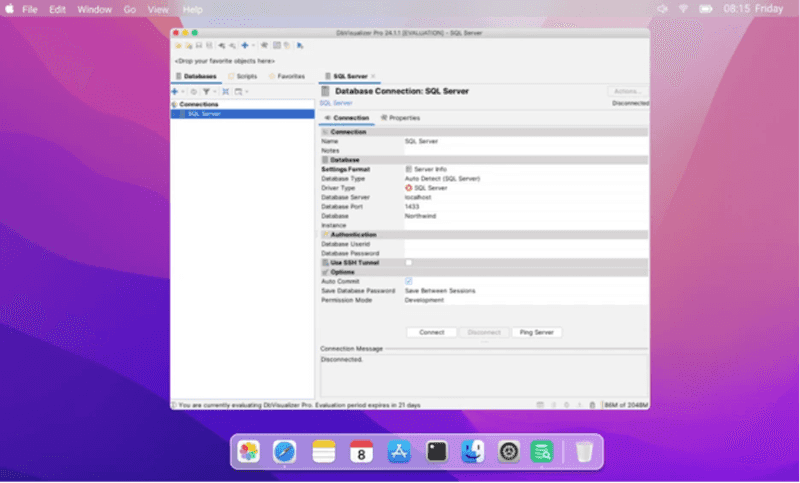This screenshot has height=483, width=800.
Task: Open dropdown arrow next to main toolbar plus
Action: tap(253, 46)
